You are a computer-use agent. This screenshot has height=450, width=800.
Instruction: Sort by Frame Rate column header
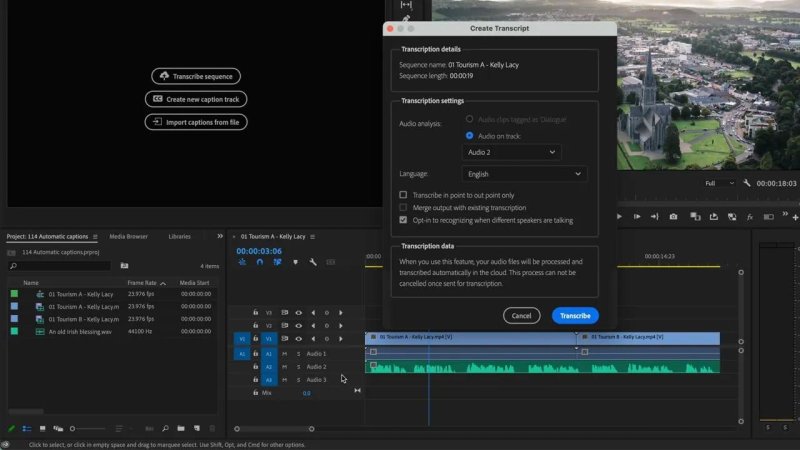(142, 283)
